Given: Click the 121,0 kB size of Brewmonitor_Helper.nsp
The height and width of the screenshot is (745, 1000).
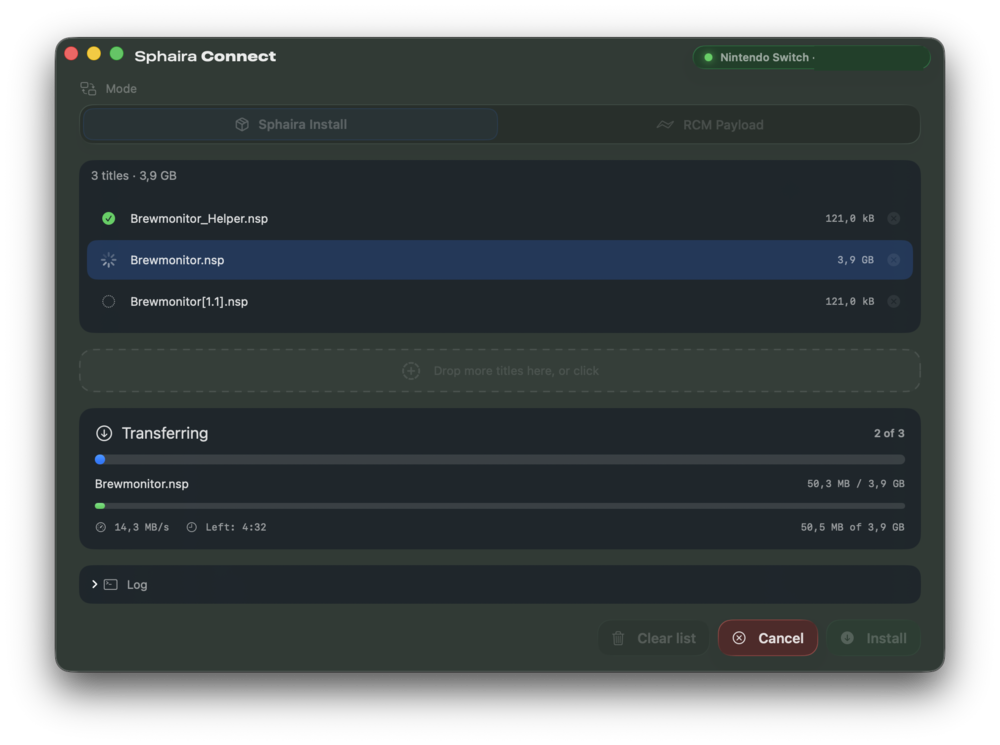Looking at the screenshot, I should pyautogui.click(x=849, y=219).
